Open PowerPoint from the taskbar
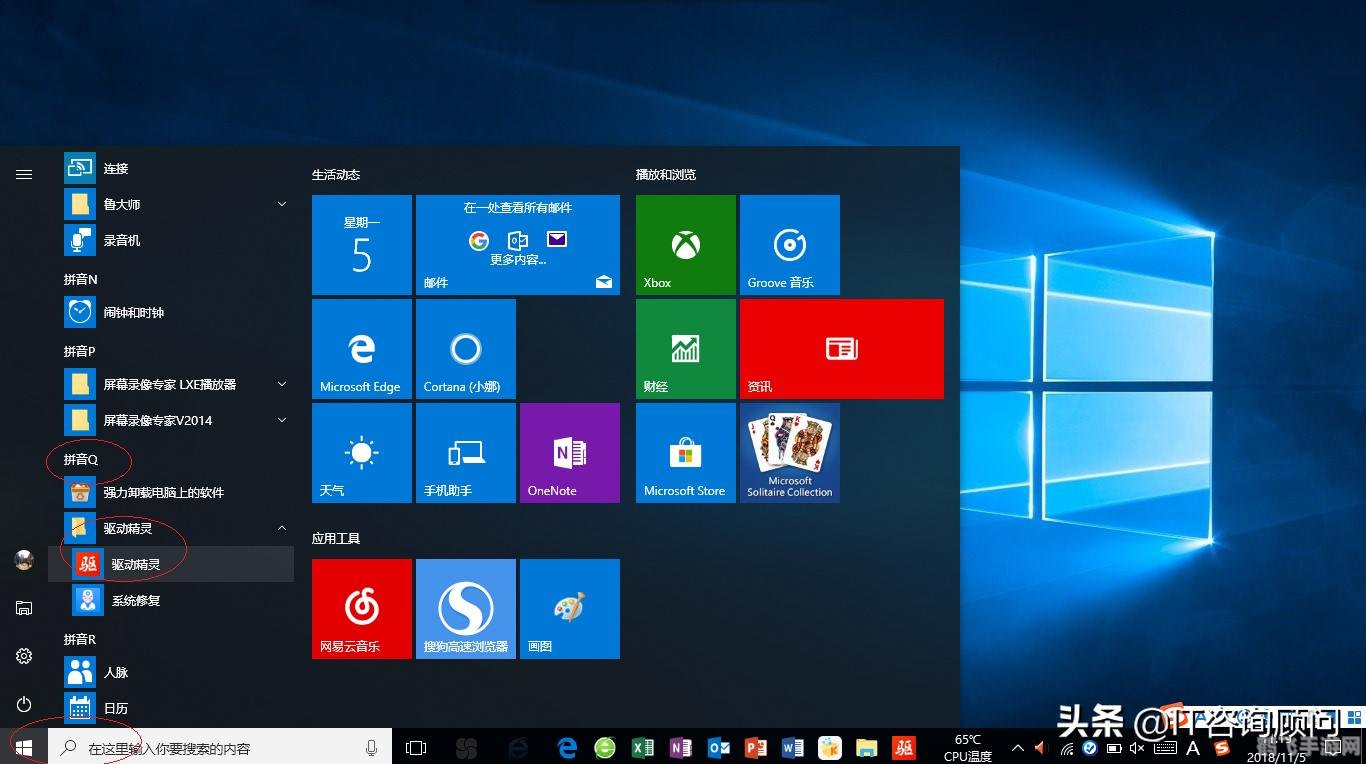The width and height of the screenshot is (1366, 764). [756, 747]
